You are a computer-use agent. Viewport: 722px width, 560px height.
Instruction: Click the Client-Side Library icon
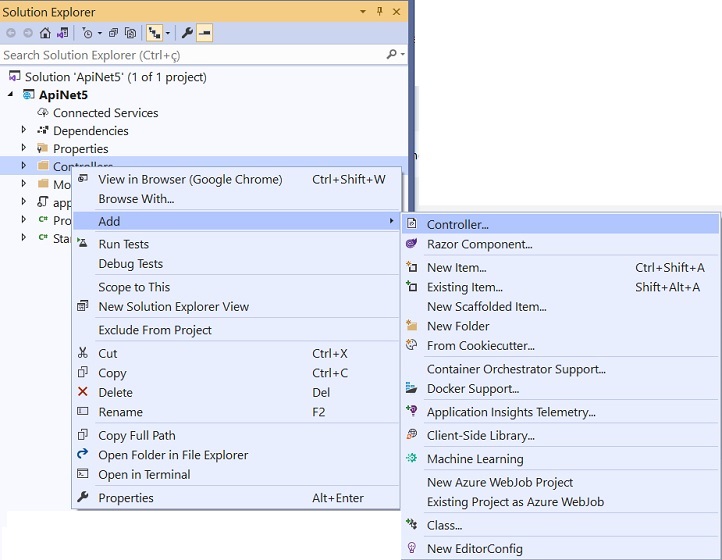[412, 435]
